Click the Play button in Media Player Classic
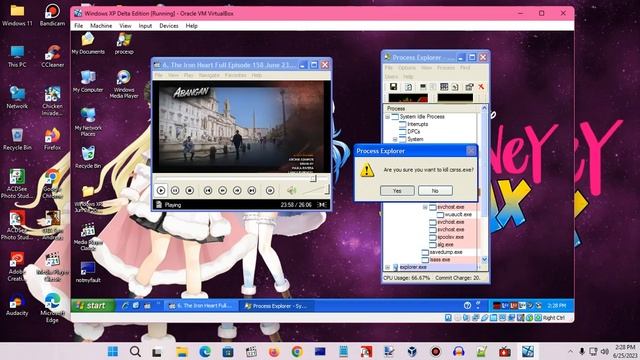This screenshot has width=640, height=360. click(161, 191)
